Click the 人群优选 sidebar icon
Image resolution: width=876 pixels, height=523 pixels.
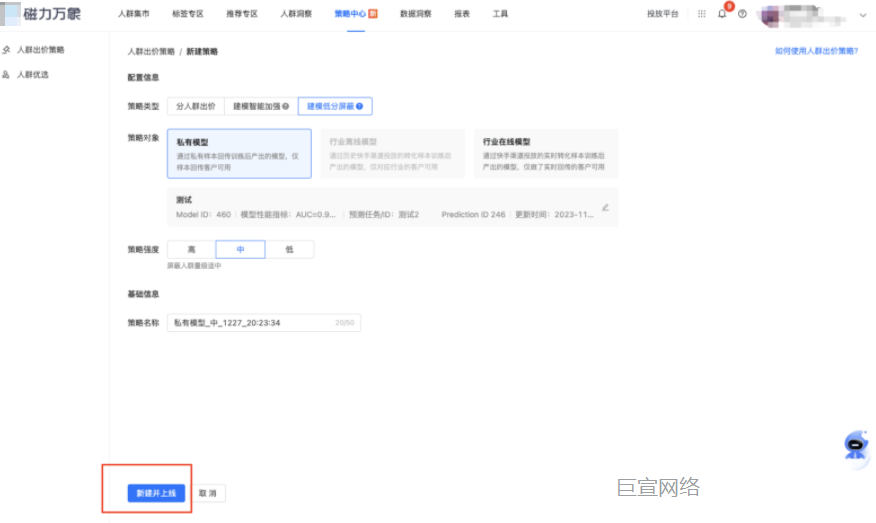pyautogui.click(x=6, y=74)
